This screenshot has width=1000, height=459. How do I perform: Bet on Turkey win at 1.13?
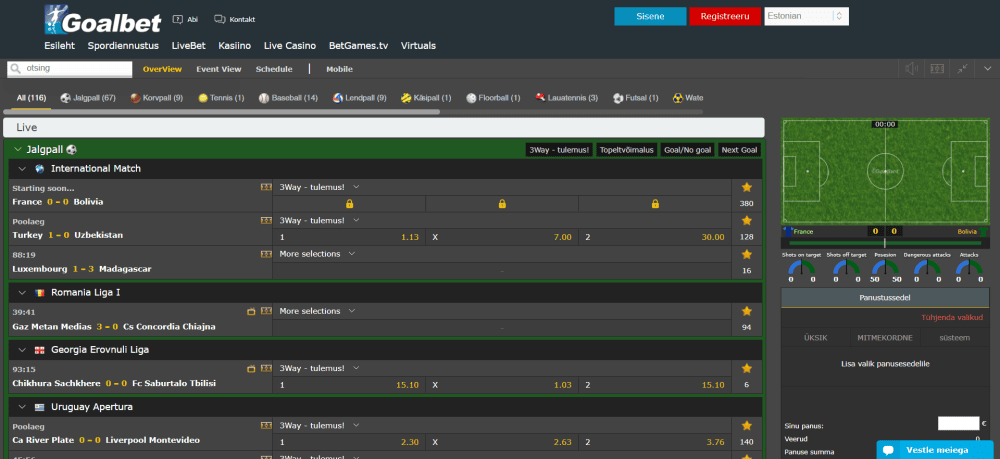349,237
